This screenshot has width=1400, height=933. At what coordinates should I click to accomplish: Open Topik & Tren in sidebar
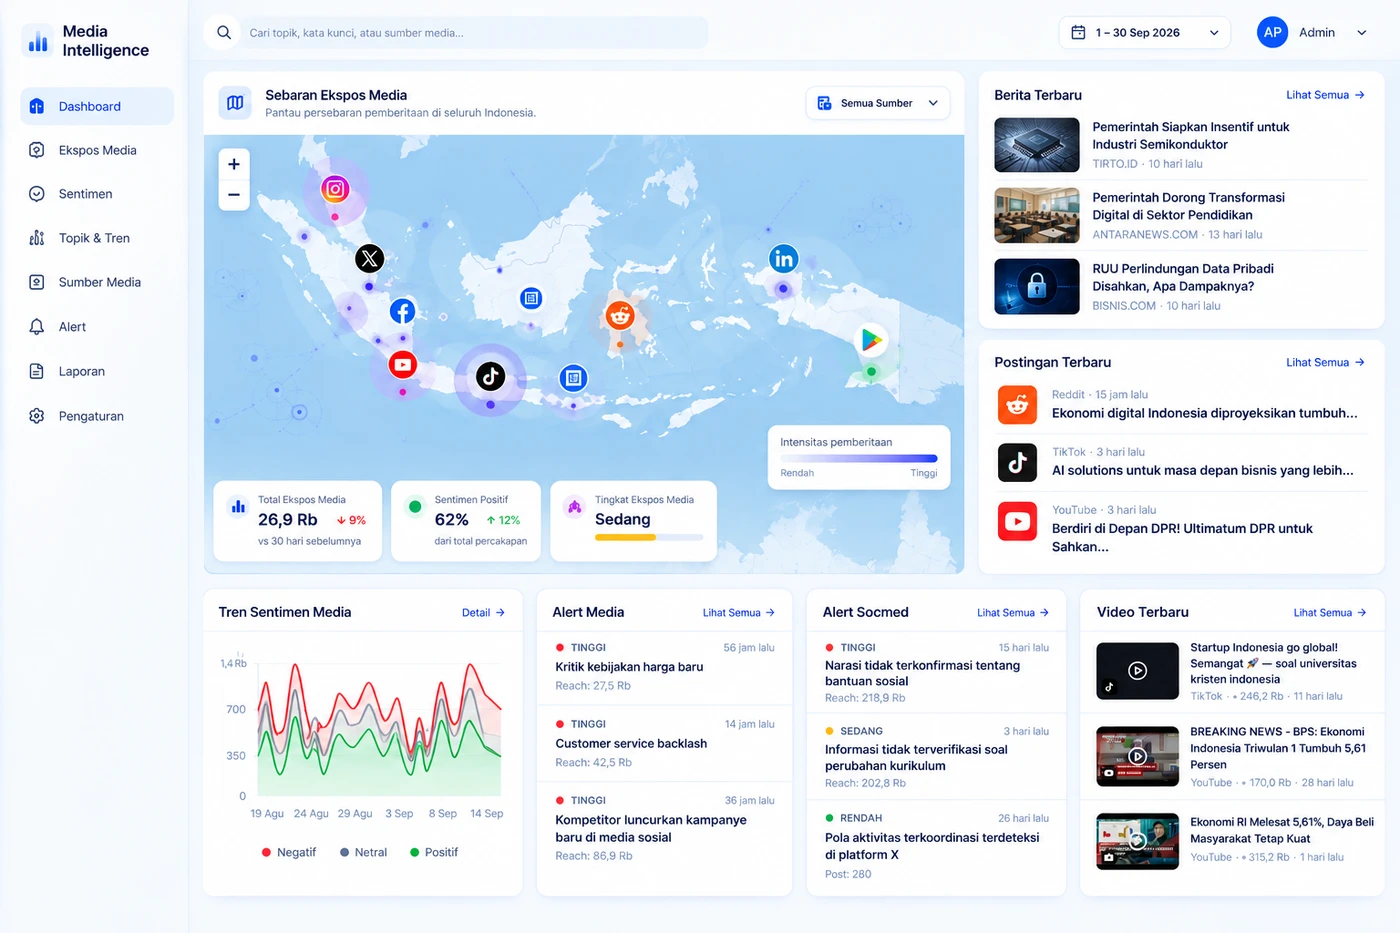(x=97, y=238)
